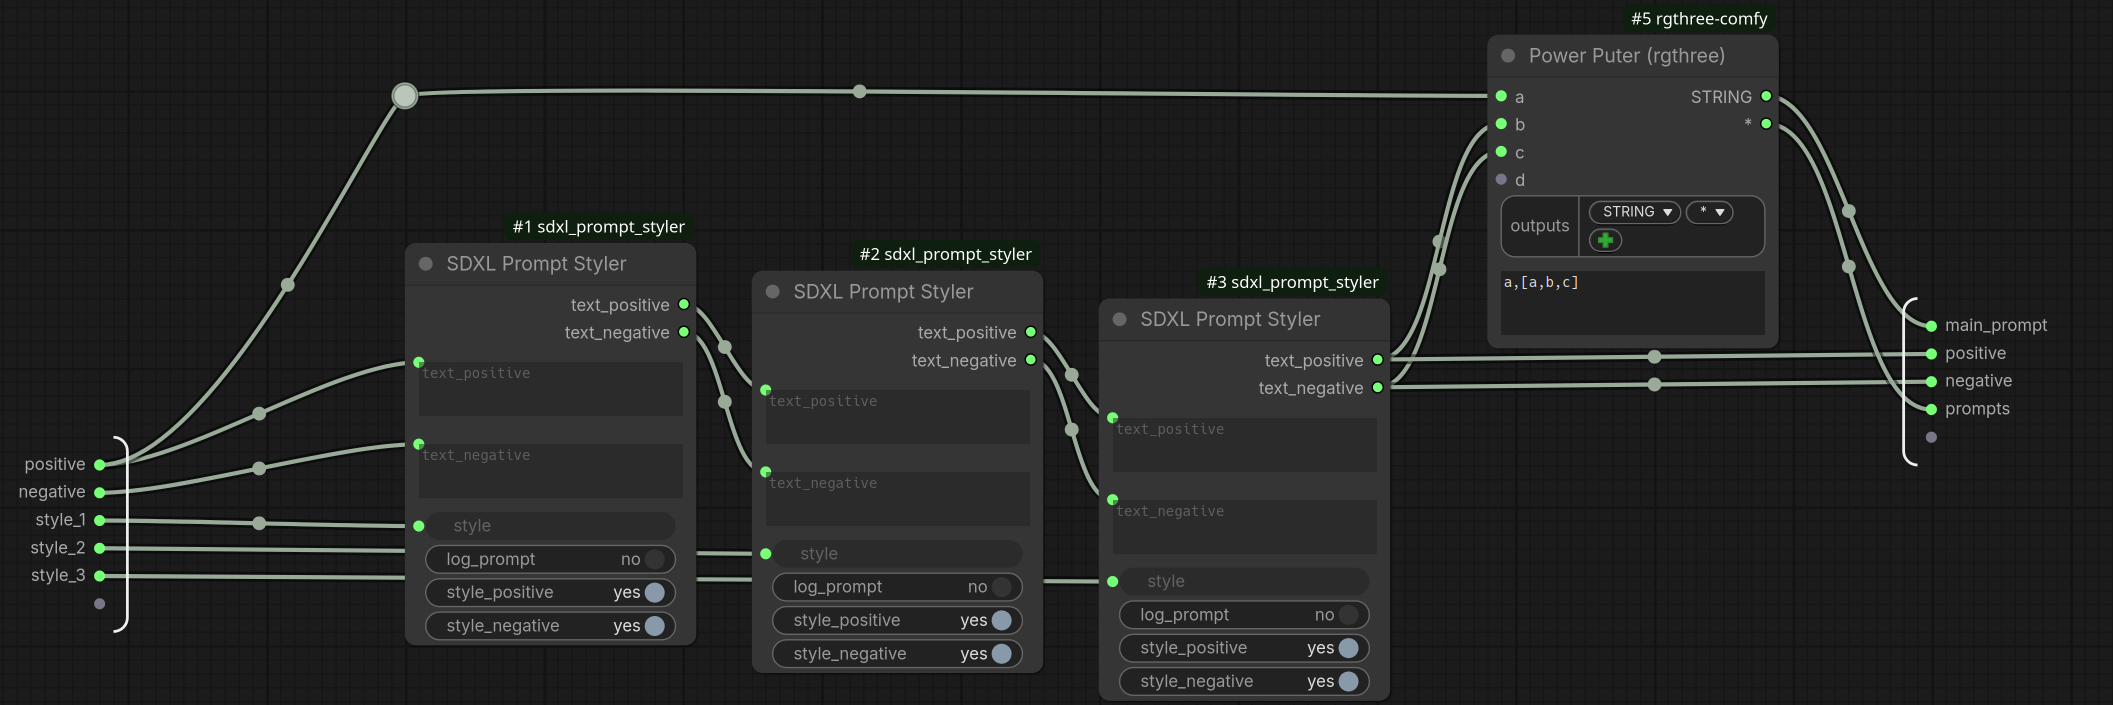Click the unconnected 'd' input slot
Viewport: 2113px width, 705px height.
pyautogui.click(x=1501, y=180)
